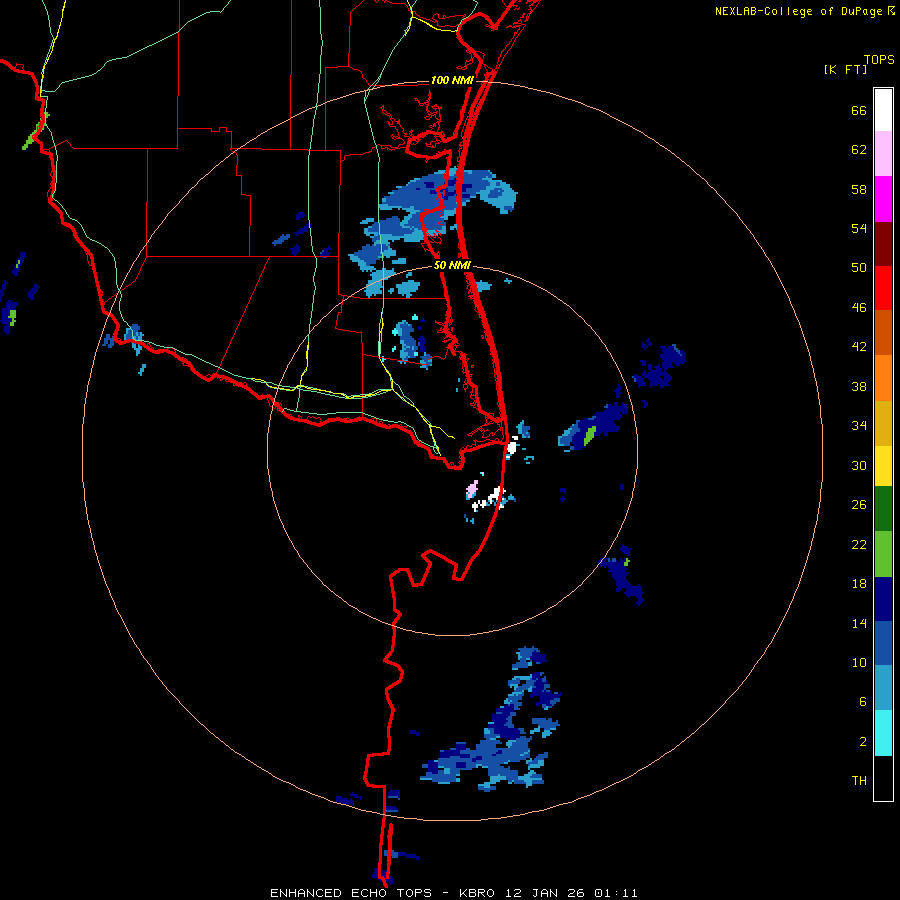
Task: Click the legend value 18
Action: point(859,584)
